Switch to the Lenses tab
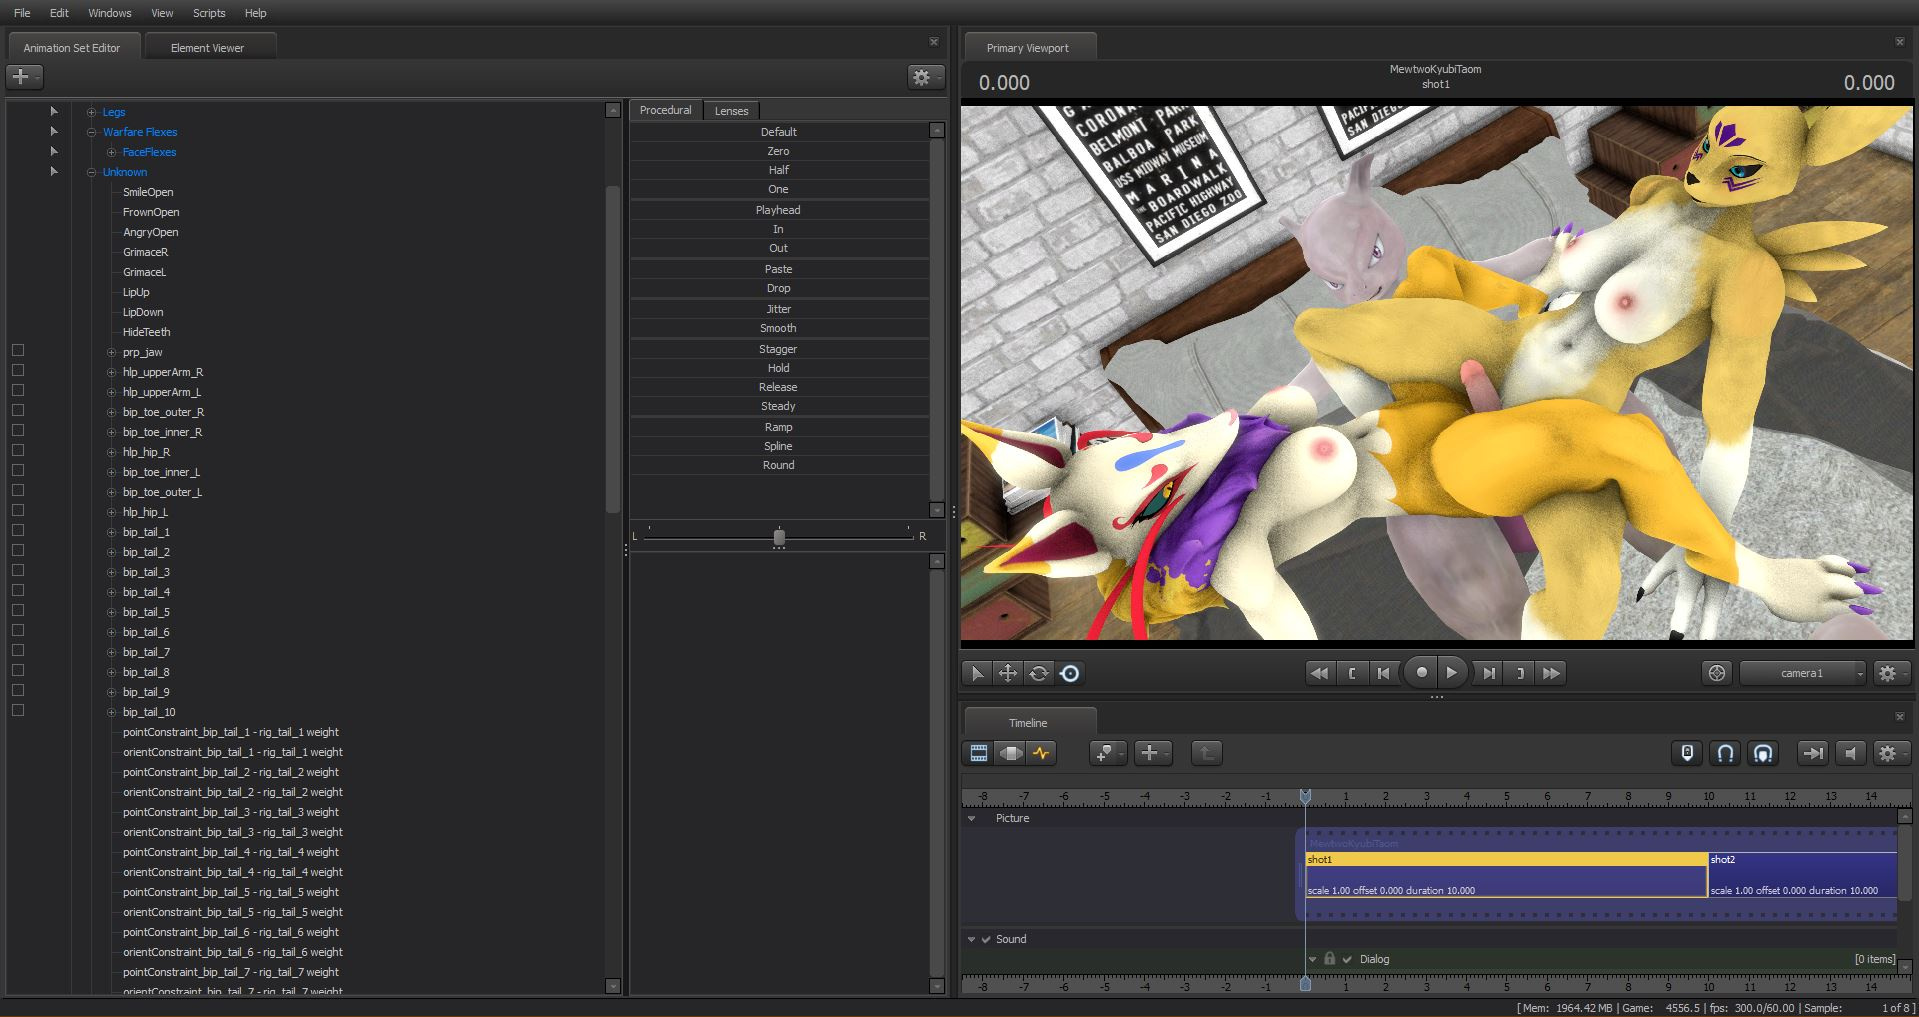The width and height of the screenshot is (1919, 1017). [731, 111]
